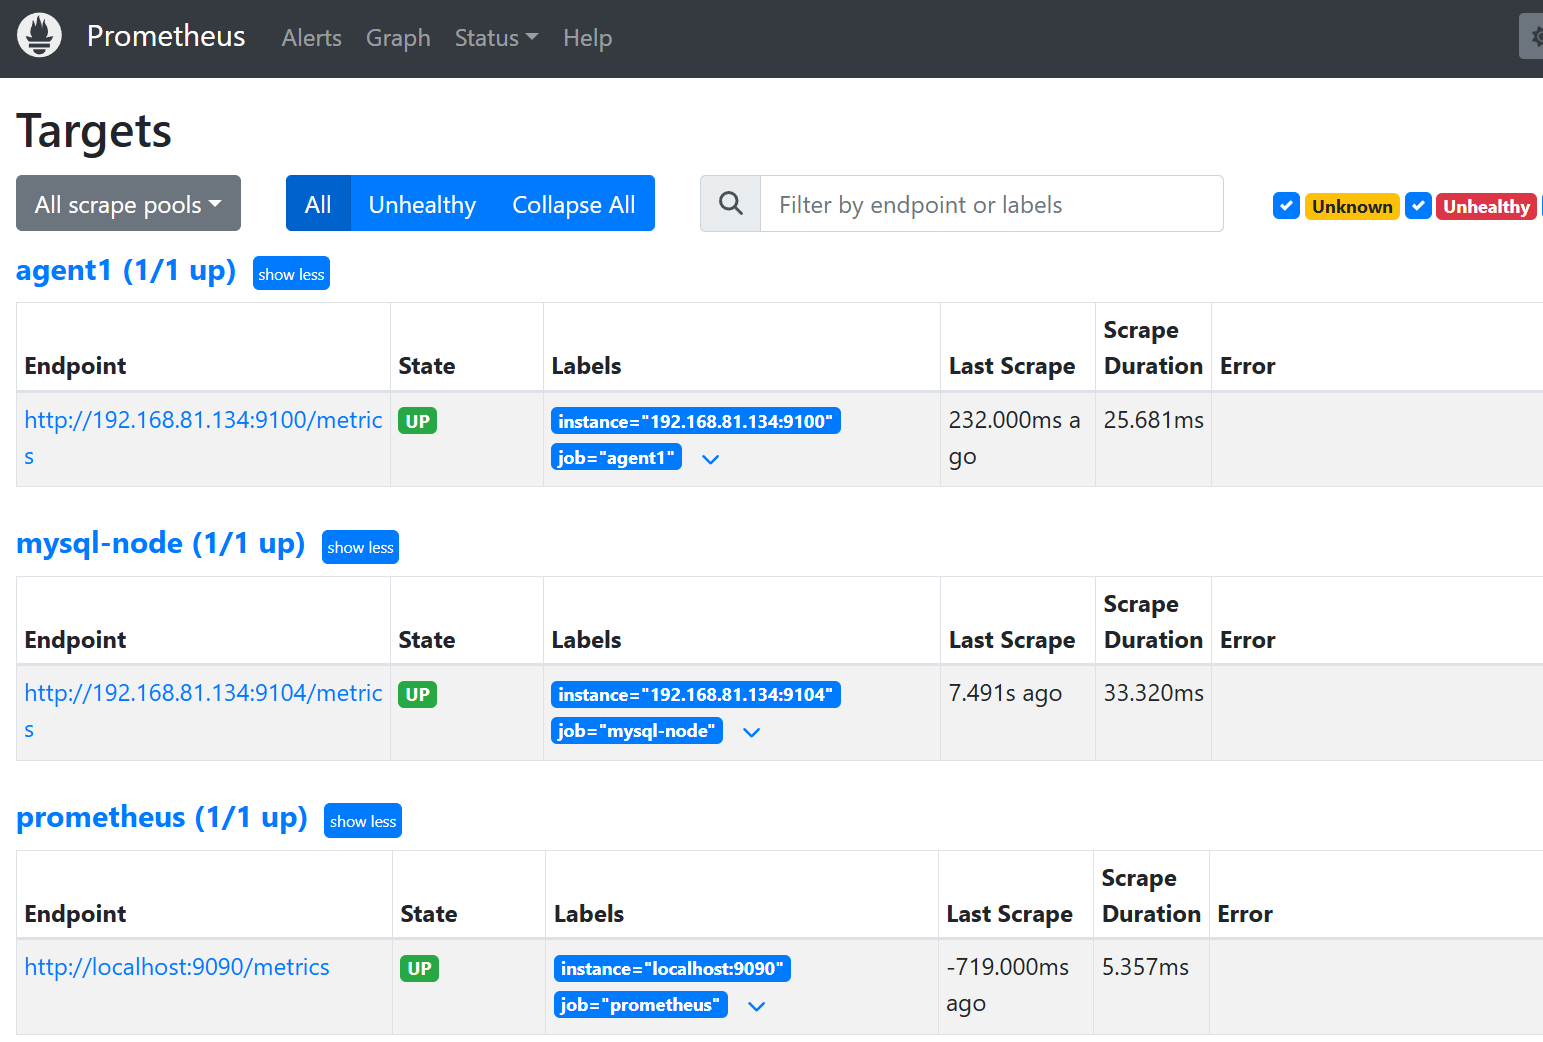Image resolution: width=1543 pixels, height=1042 pixels.
Task: Click the 7.491s ago last scrape value
Action: pyautogui.click(x=1006, y=693)
